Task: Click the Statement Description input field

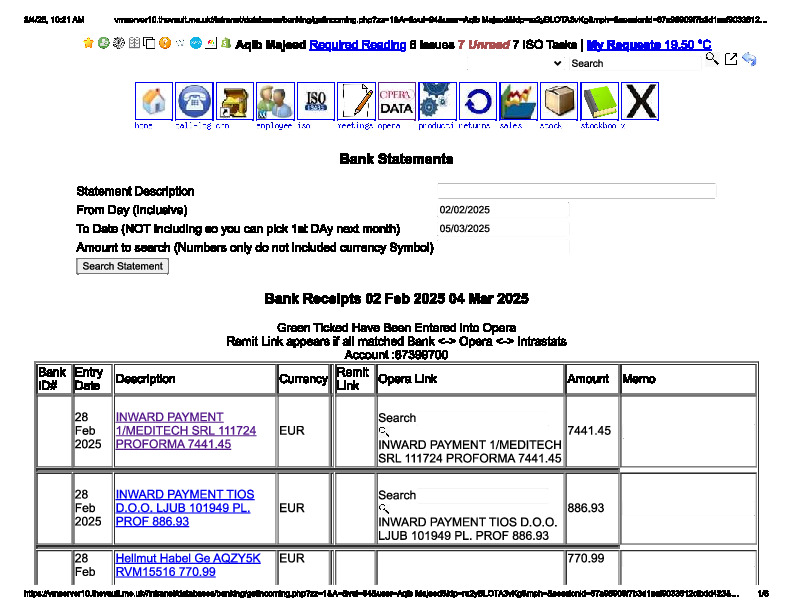Action: (576, 191)
